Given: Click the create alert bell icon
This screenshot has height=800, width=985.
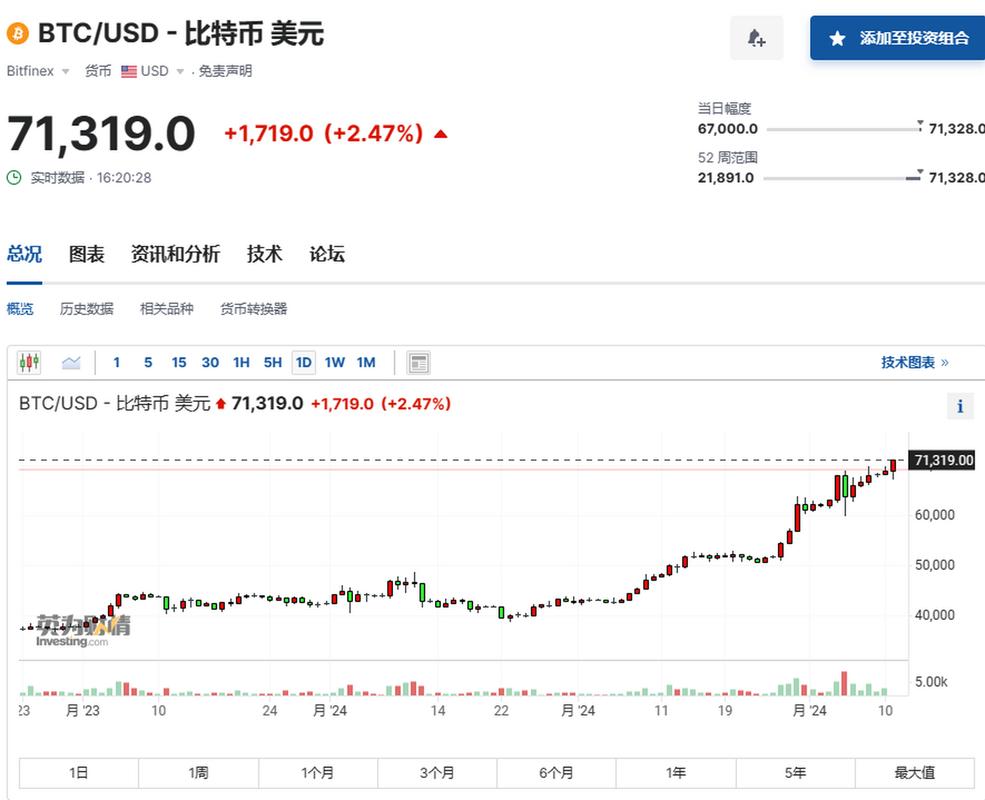Looking at the screenshot, I should point(757,38).
